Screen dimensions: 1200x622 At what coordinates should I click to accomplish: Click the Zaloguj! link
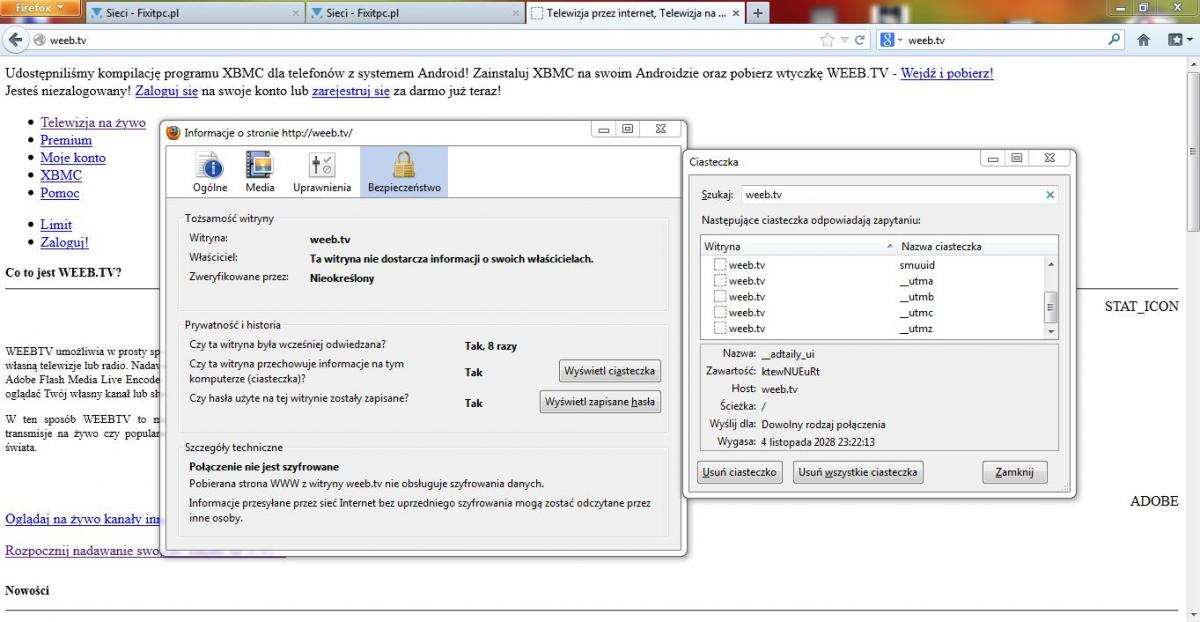click(x=65, y=243)
